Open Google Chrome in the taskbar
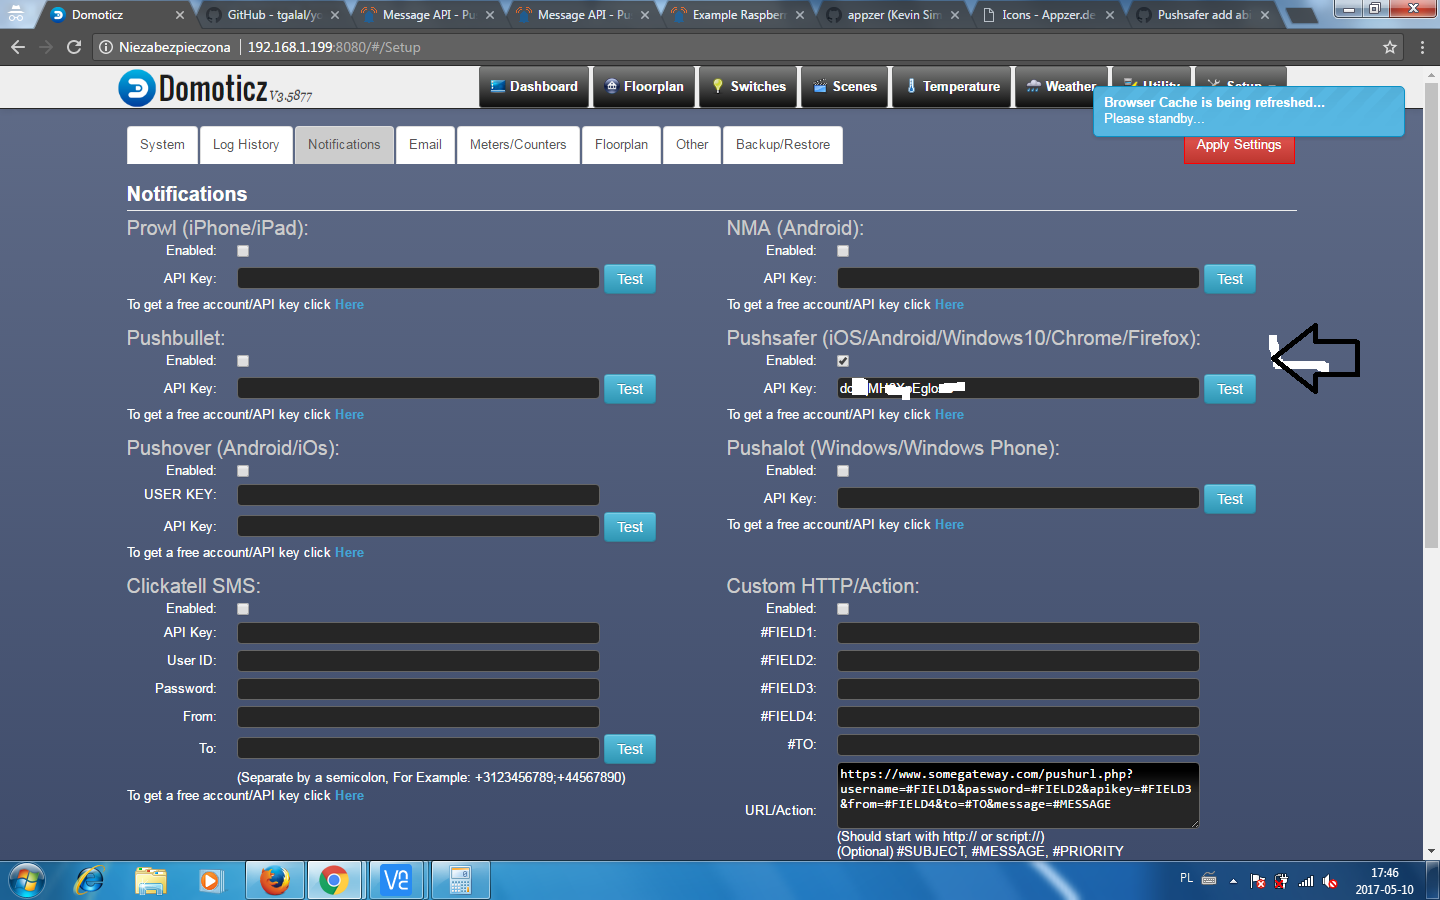Viewport: 1440px width, 900px height. 334,881
